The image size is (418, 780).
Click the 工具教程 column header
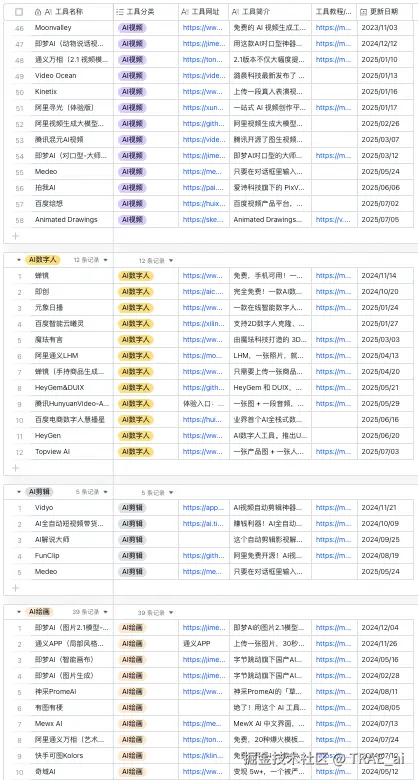(334, 11)
